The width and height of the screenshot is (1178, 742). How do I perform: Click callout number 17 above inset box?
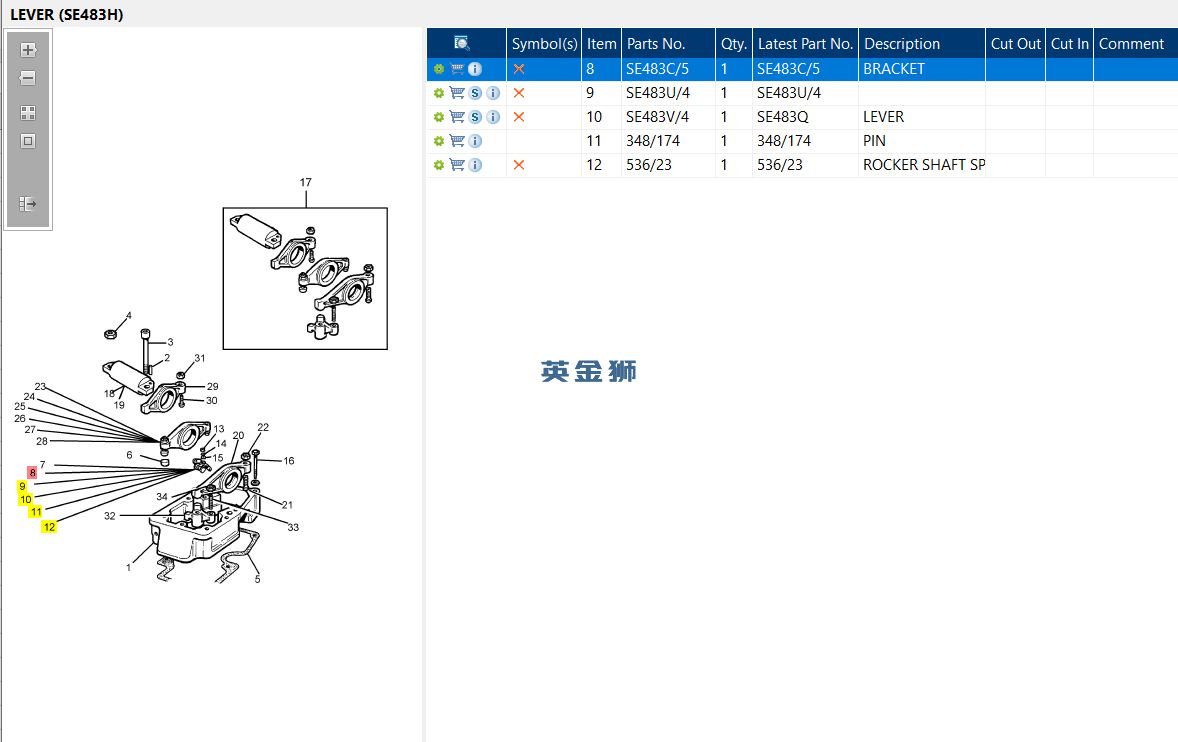(x=306, y=182)
